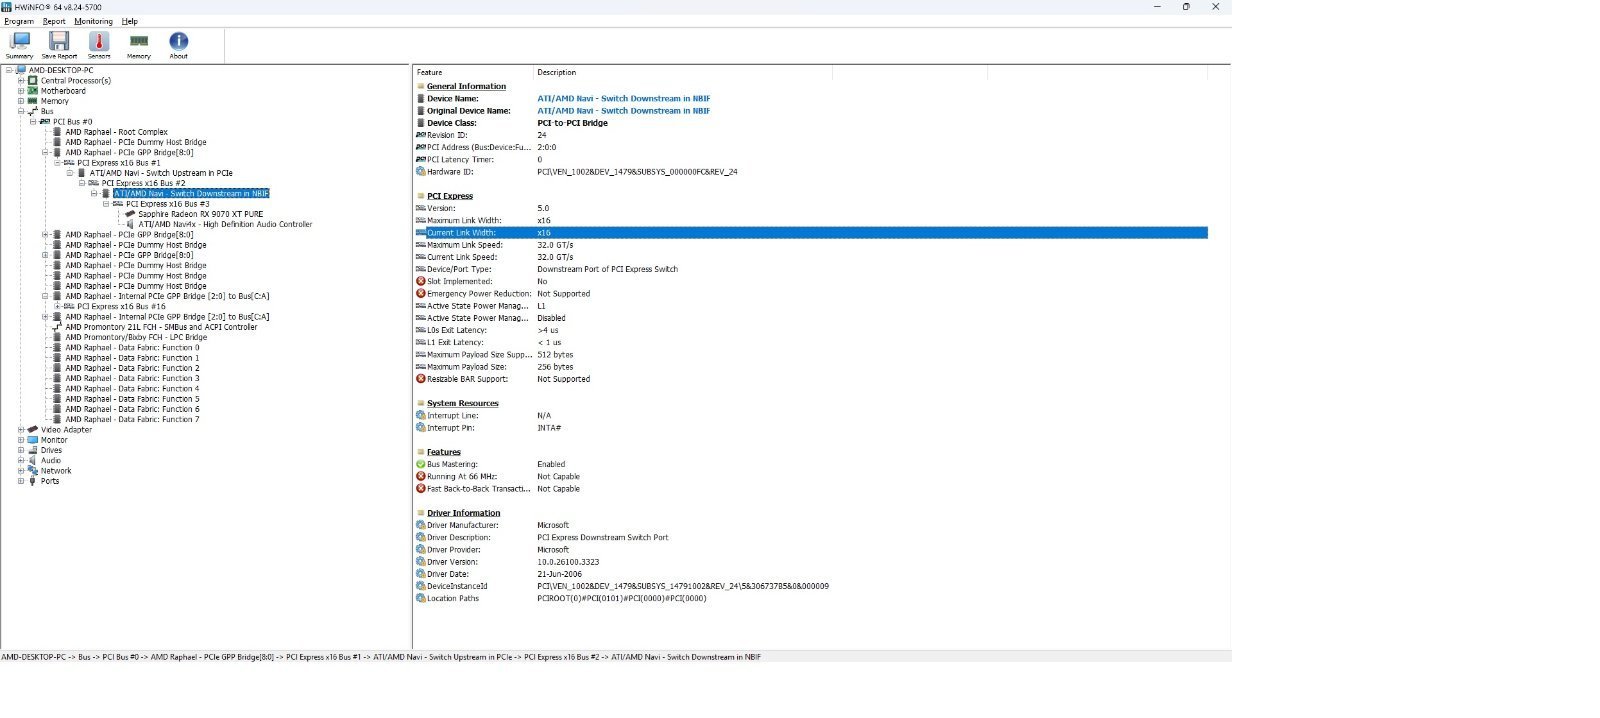
Task: Select PCI Express x16 Bus #1
Action: [x=118, y=163]
